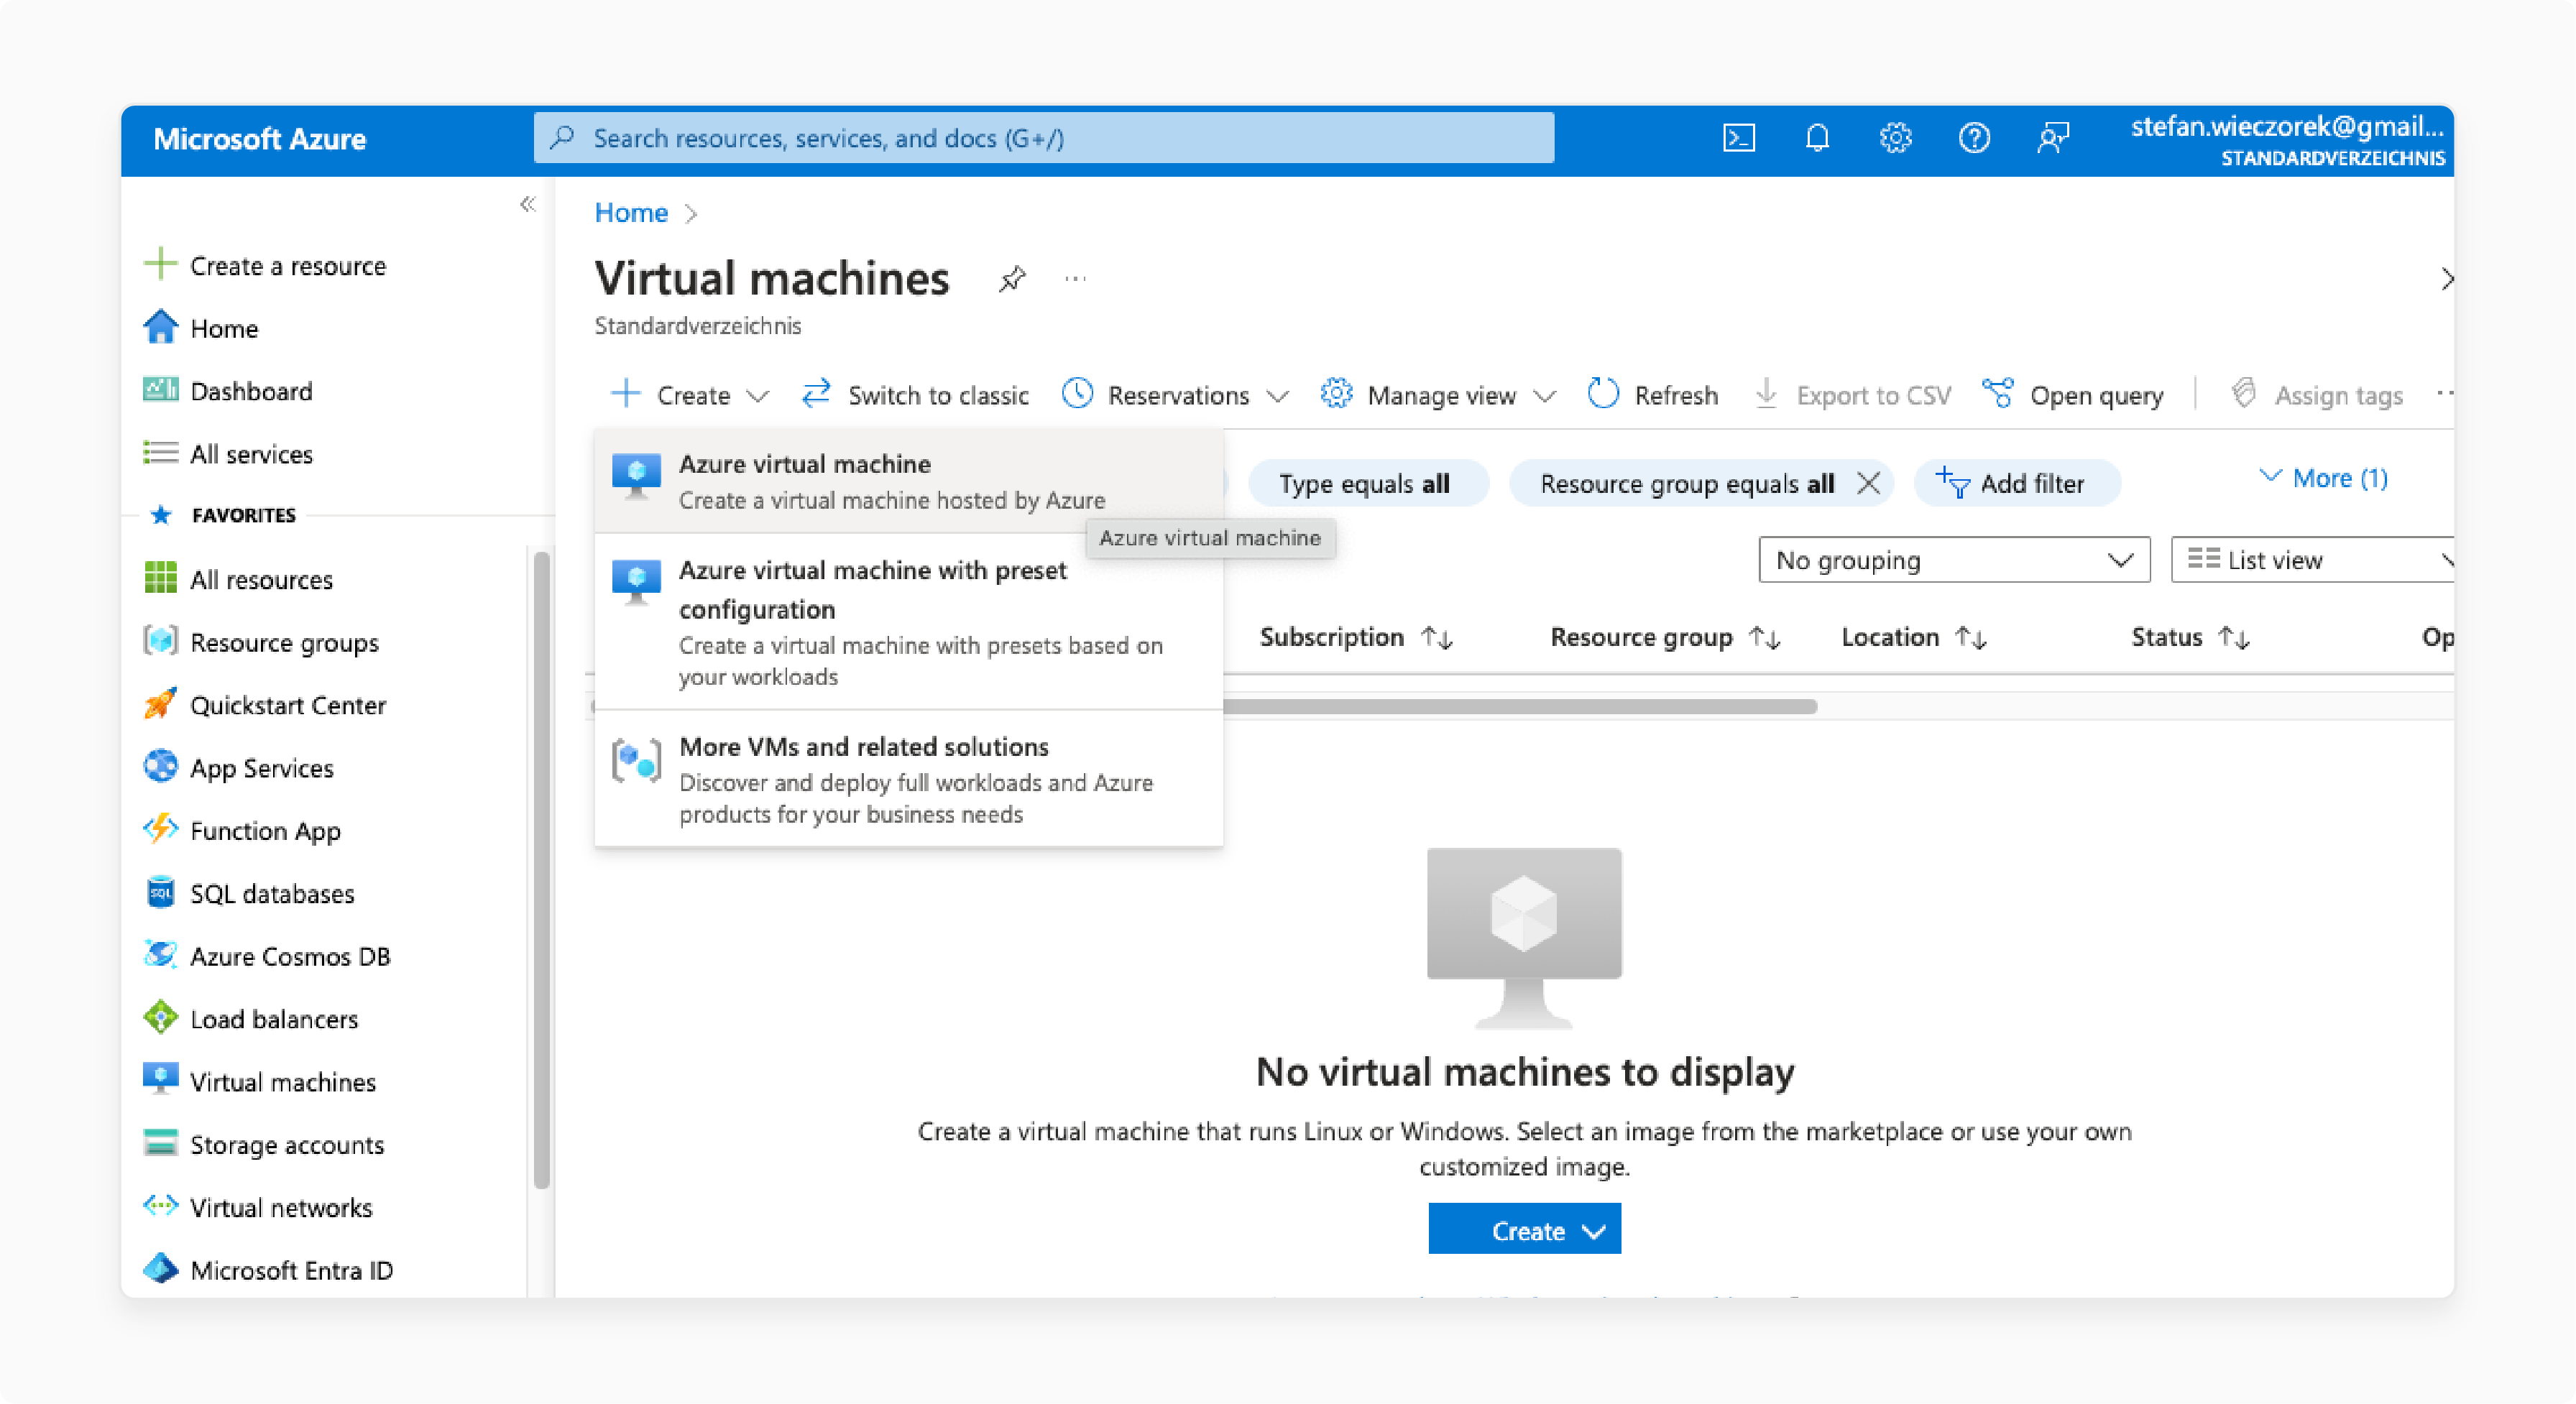Open Storage accounts favorite
This screenshot has width=2576, height=1404.
pos(264,1145)
